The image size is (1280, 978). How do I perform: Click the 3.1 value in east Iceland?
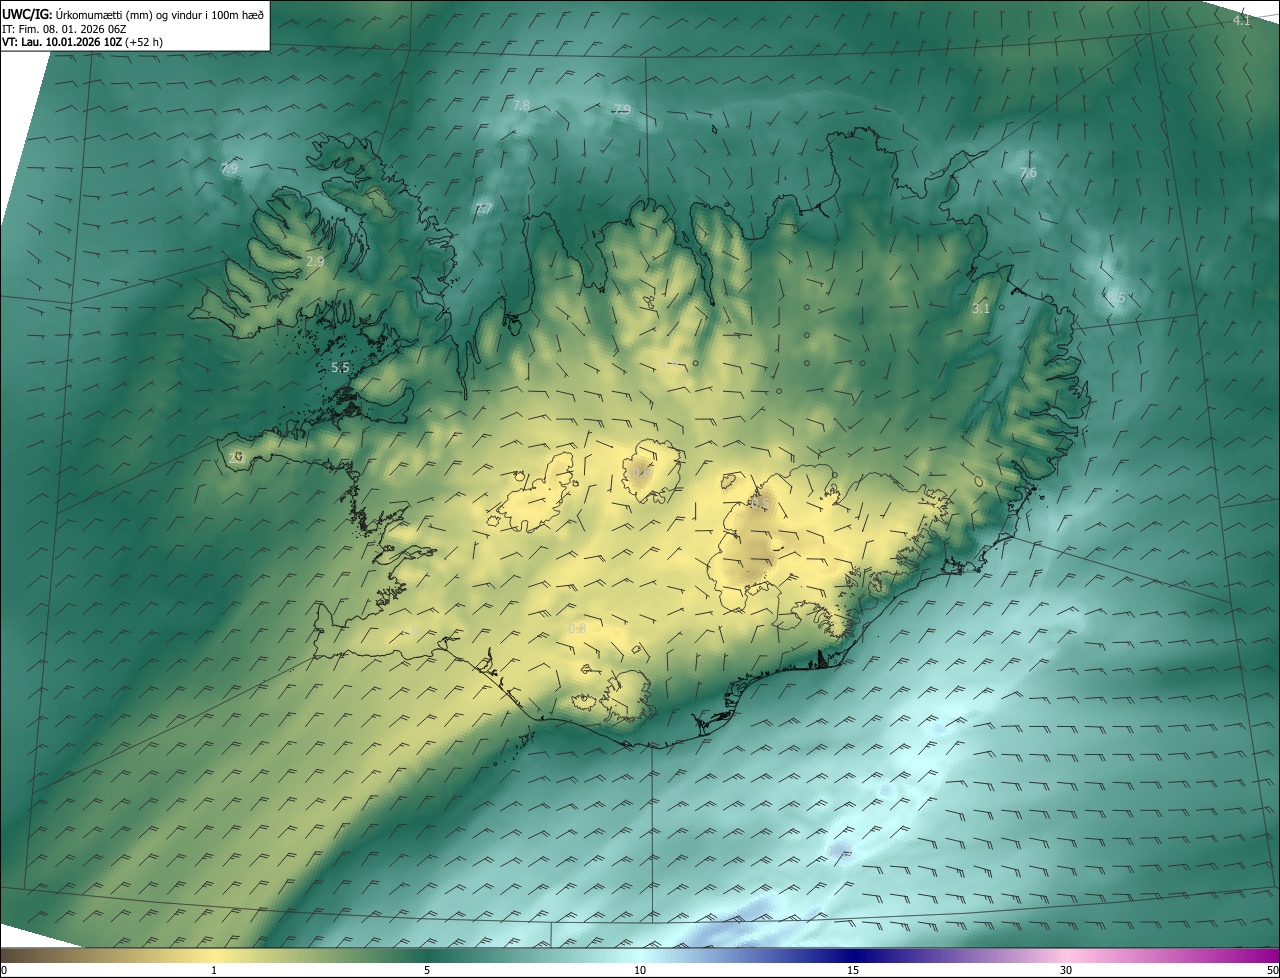point(981,308)
